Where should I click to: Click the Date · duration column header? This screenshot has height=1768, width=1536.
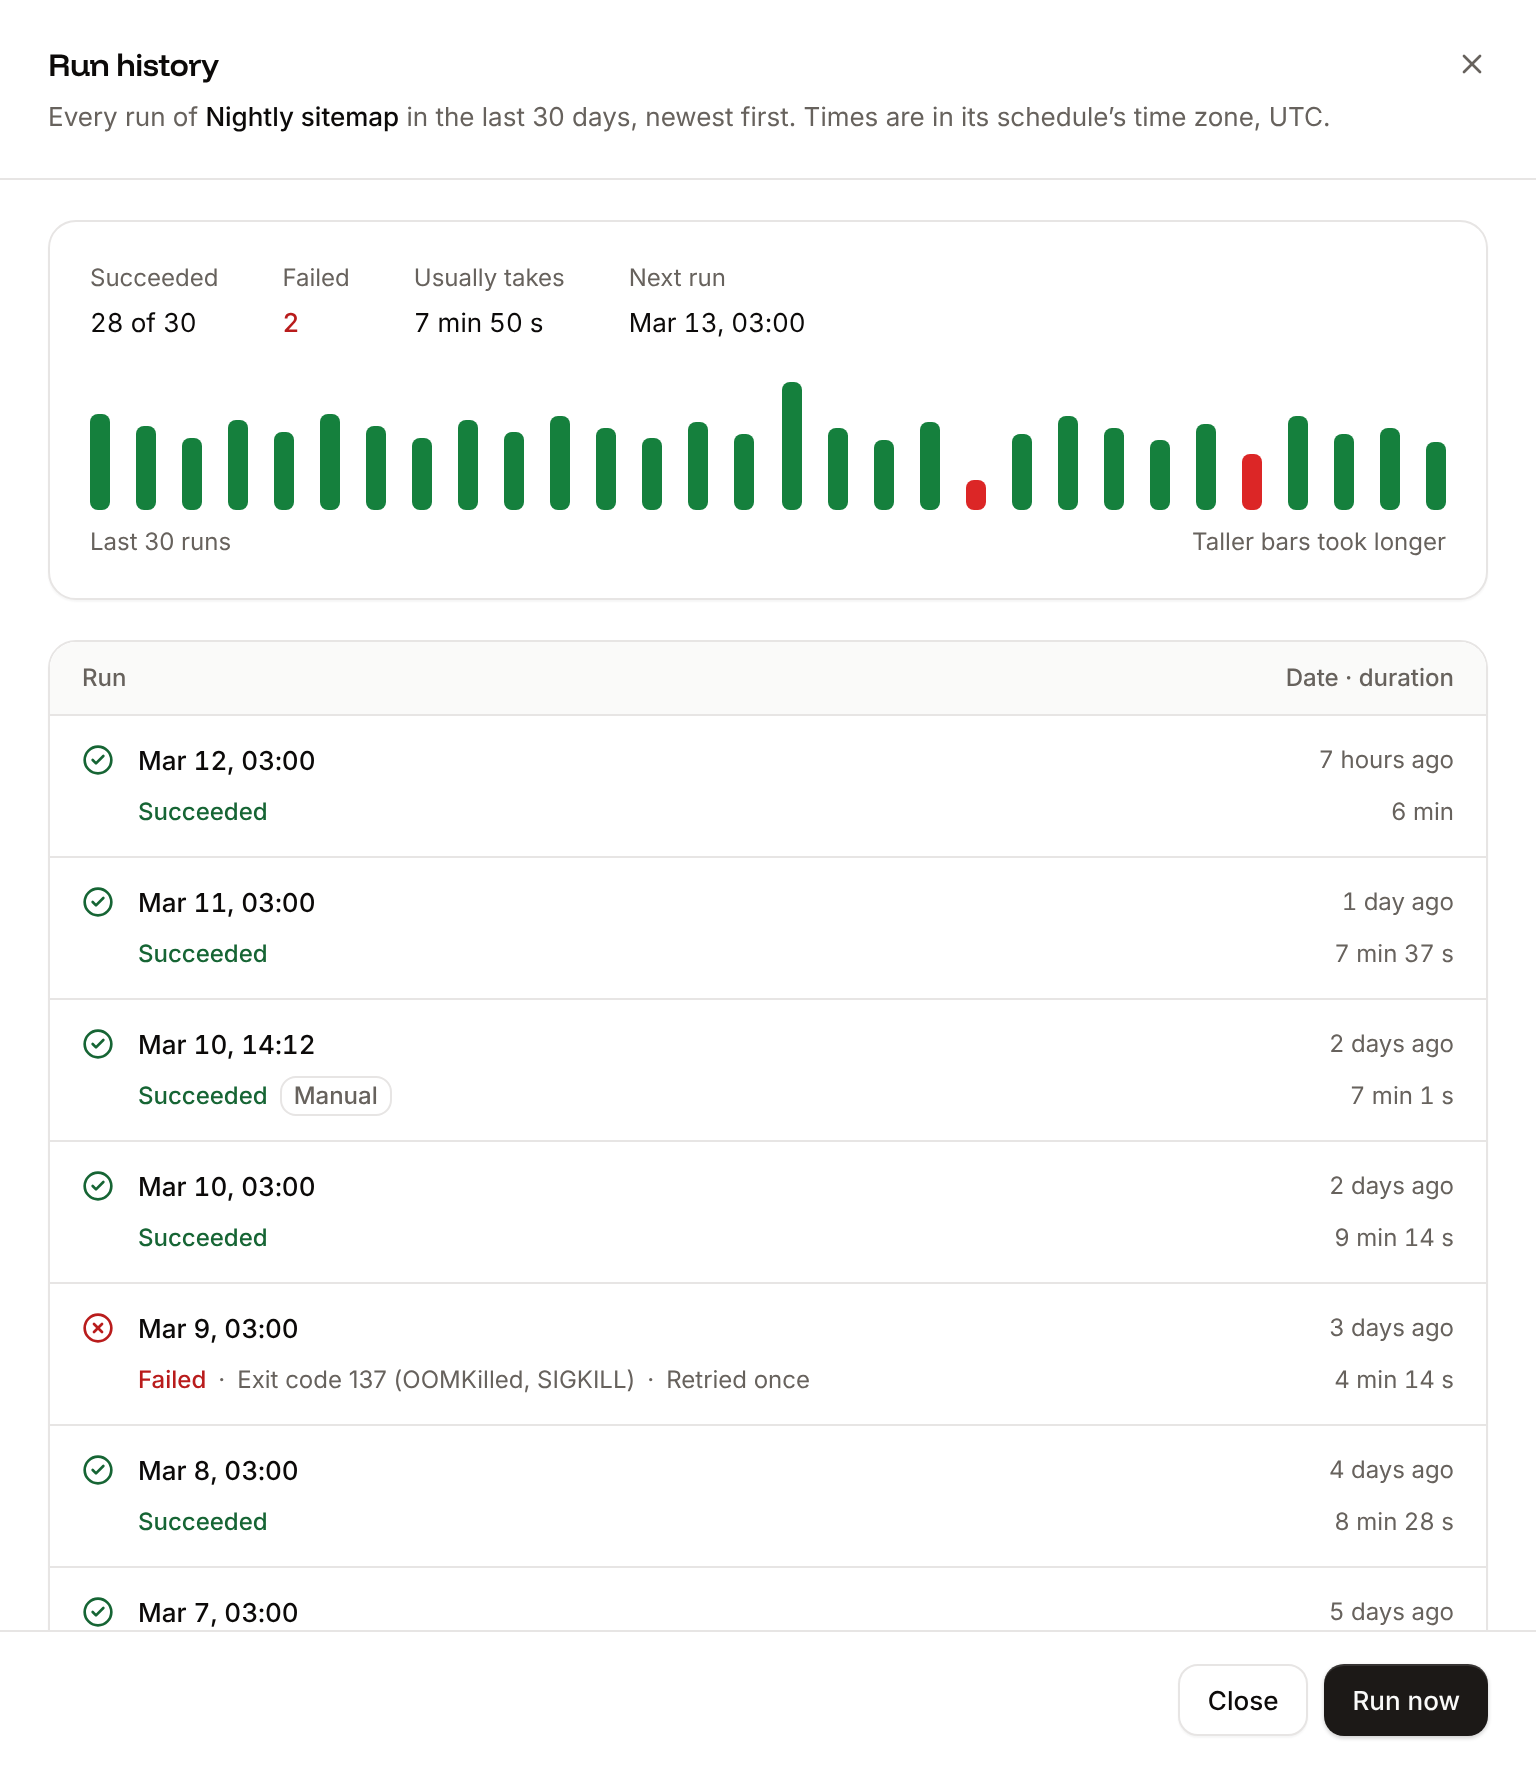click(1369, 678)
